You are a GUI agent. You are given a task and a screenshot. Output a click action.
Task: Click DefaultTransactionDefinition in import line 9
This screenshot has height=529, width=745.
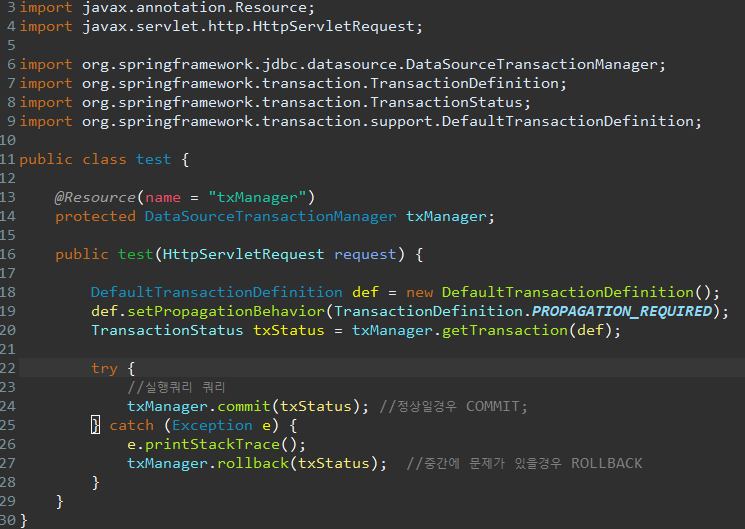[568, 121]
